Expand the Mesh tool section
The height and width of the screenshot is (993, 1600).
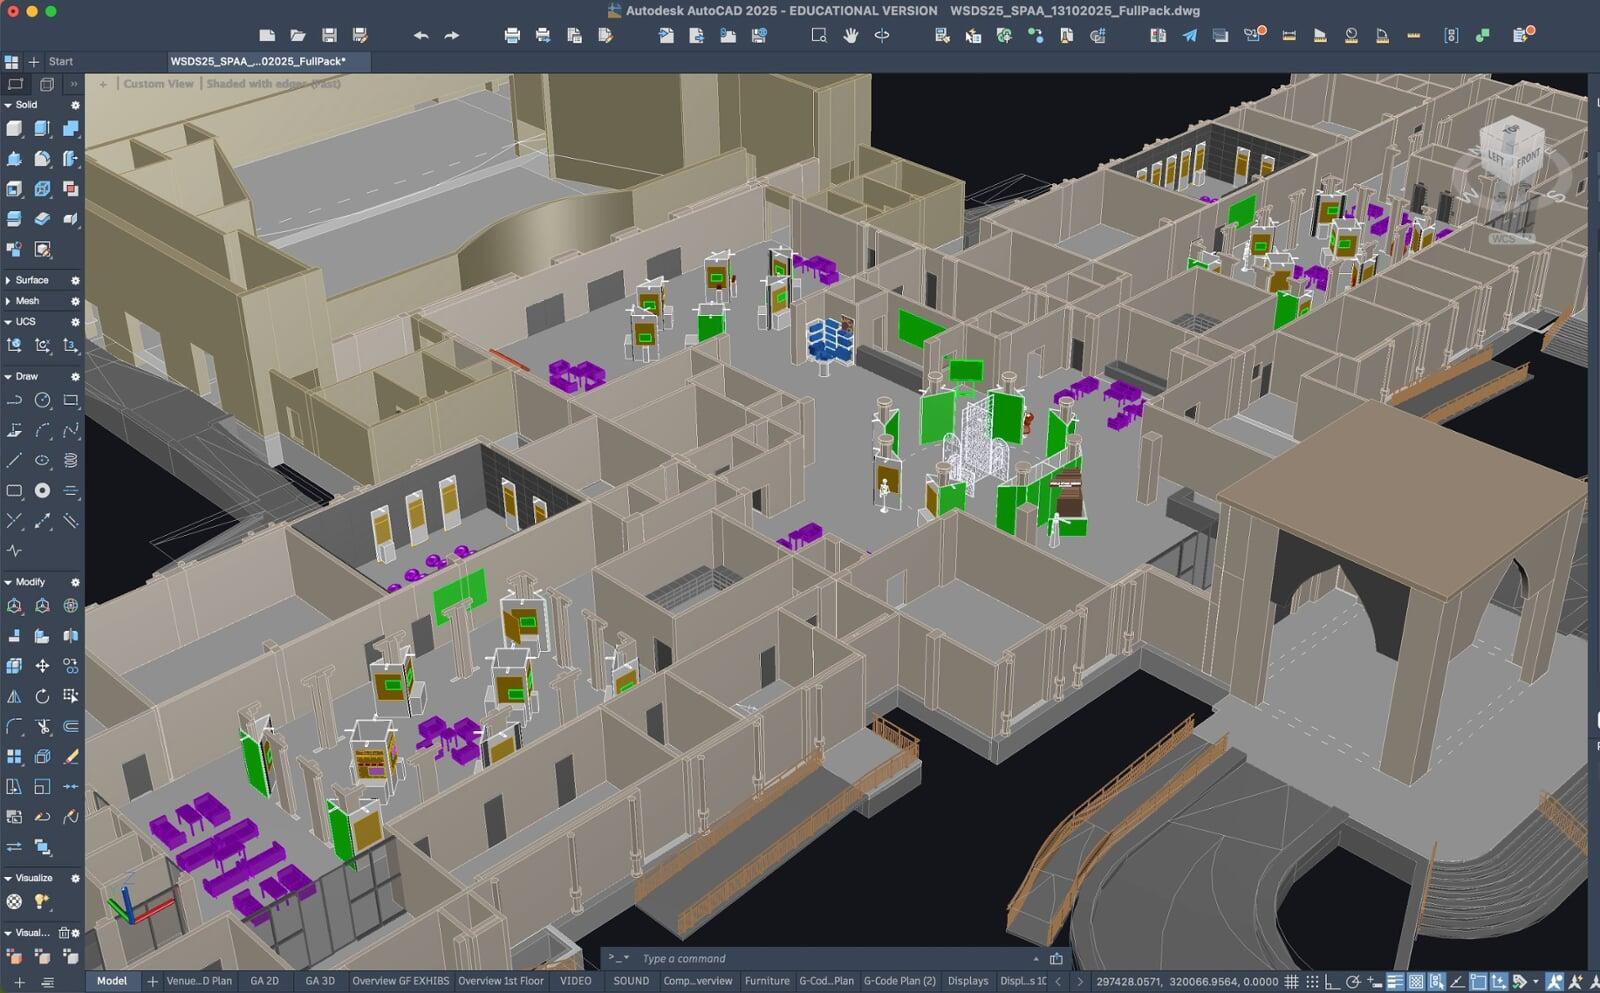(x=9, y=301)
